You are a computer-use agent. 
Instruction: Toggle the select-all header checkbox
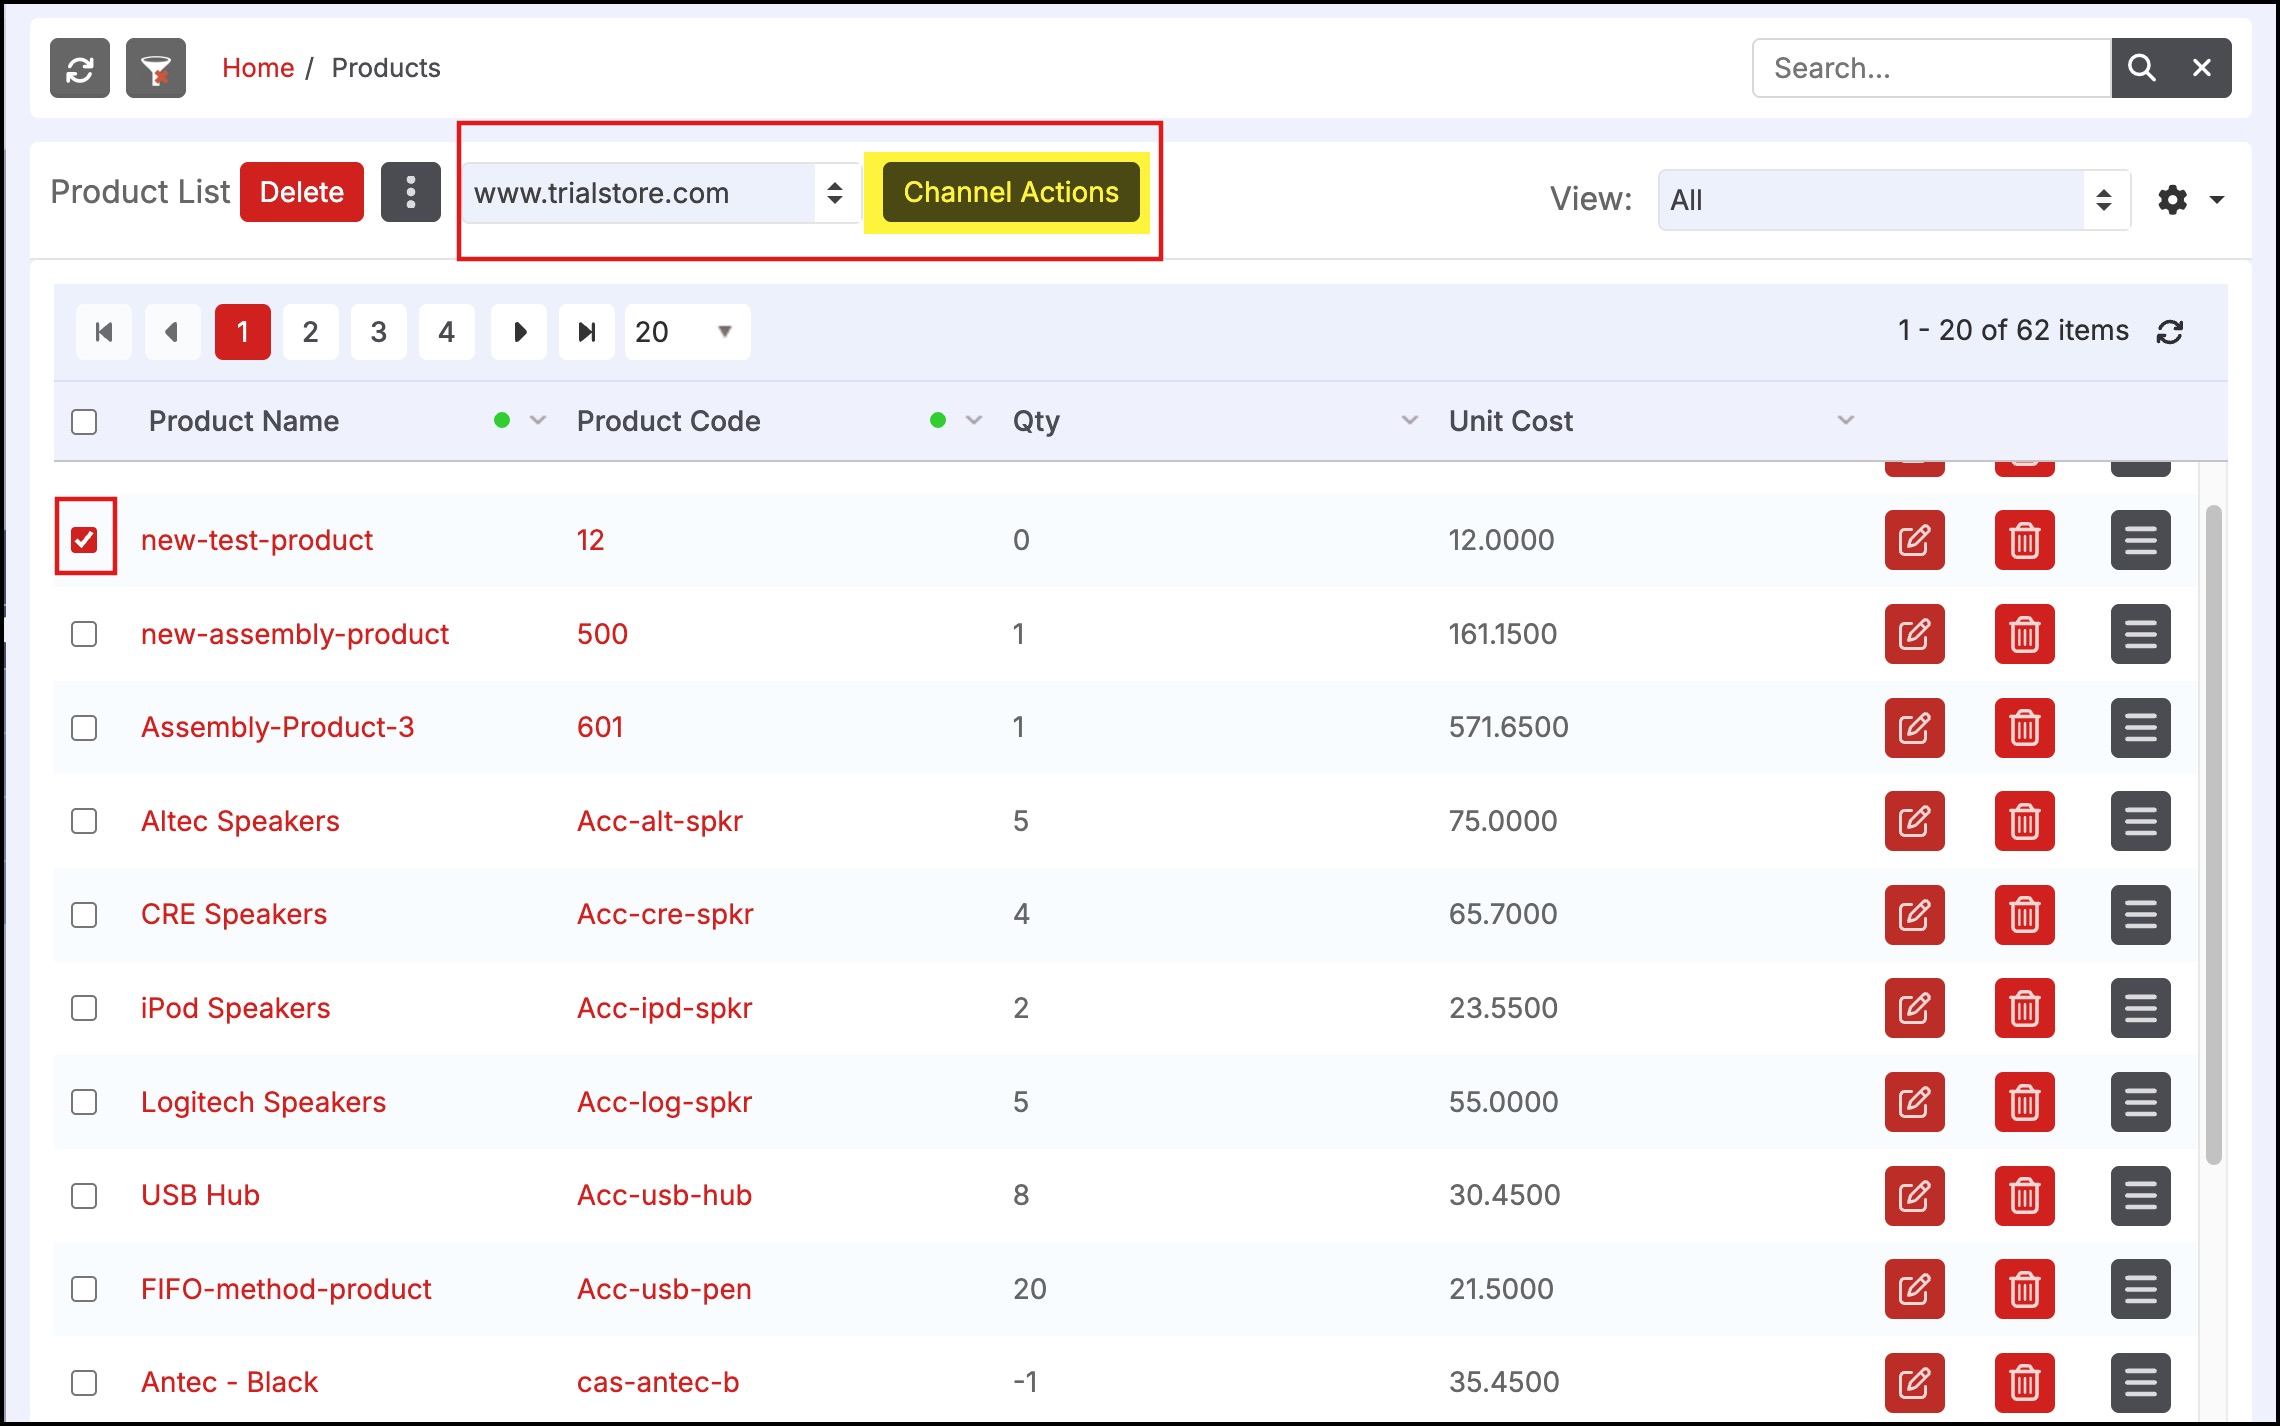85,422
